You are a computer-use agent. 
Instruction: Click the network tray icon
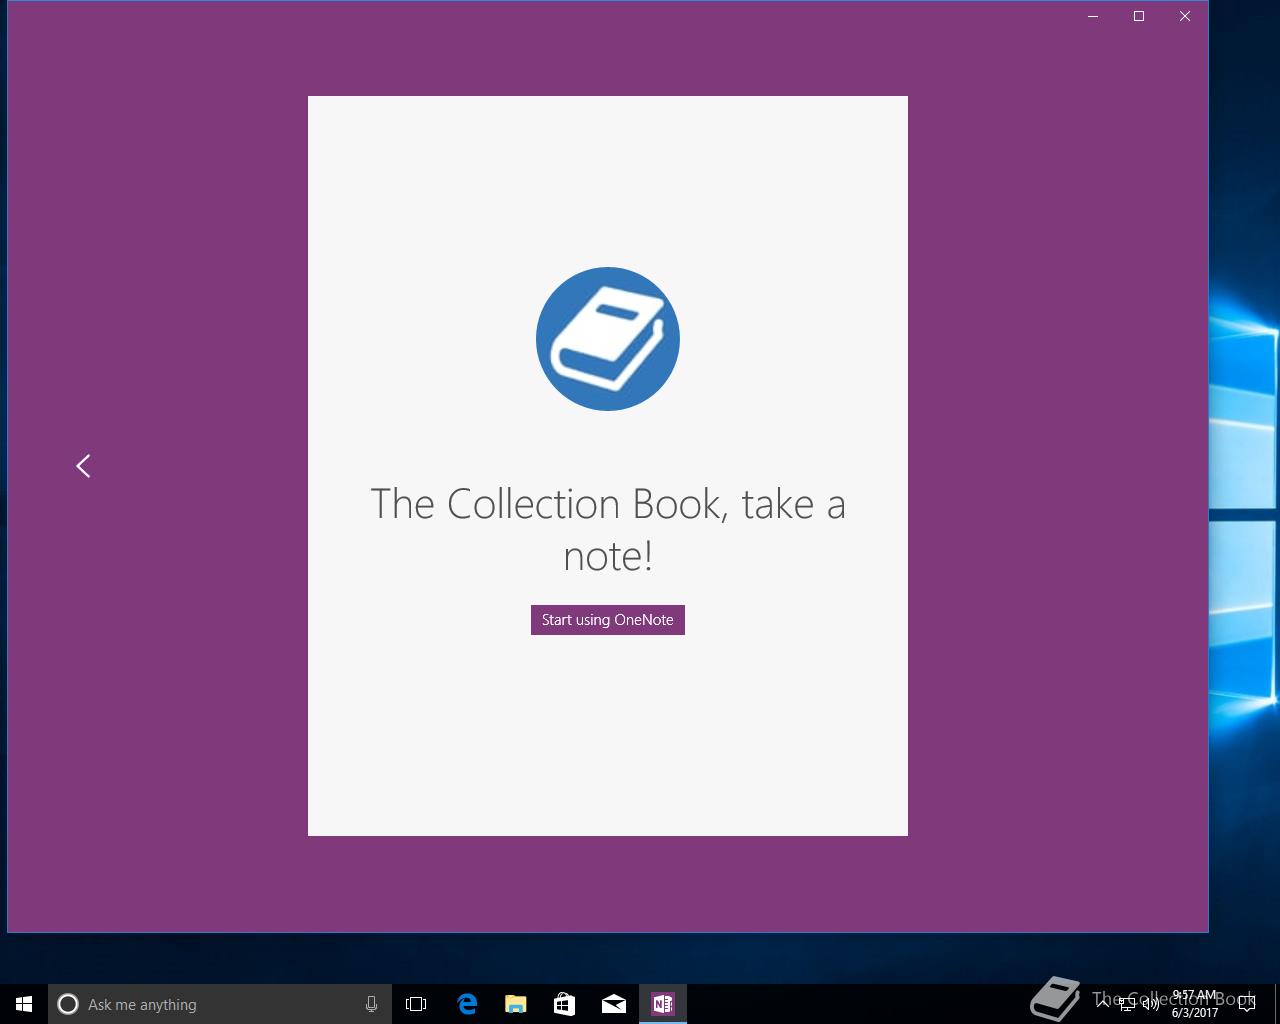[x=1127, y=1004]
